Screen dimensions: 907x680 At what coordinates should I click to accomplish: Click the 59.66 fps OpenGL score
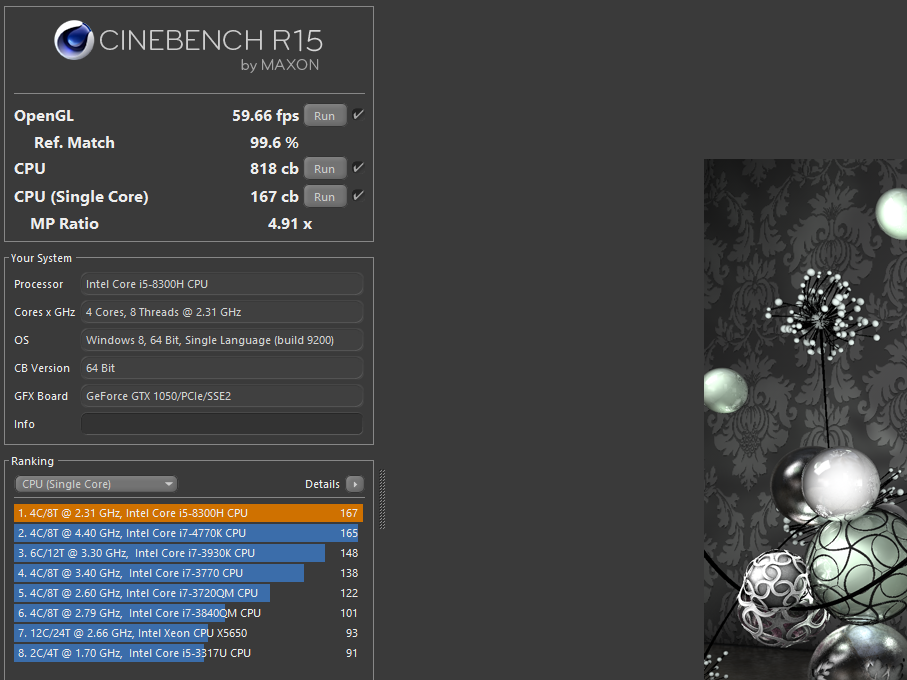(x=266, y=116)
